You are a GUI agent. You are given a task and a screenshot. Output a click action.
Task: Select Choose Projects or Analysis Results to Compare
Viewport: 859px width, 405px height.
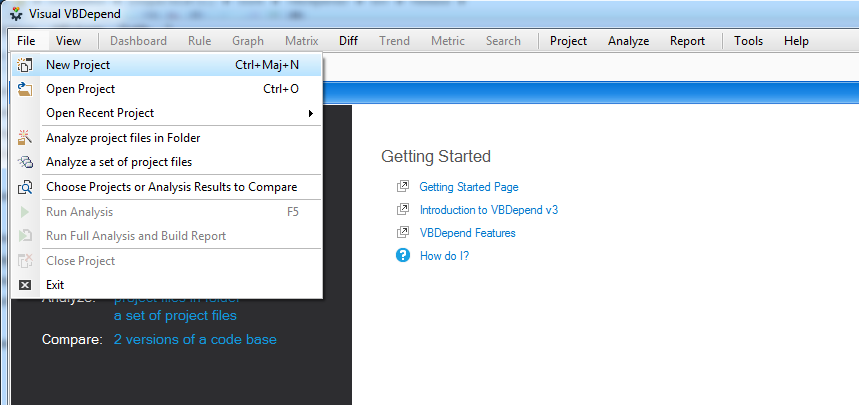pos(171,187)
